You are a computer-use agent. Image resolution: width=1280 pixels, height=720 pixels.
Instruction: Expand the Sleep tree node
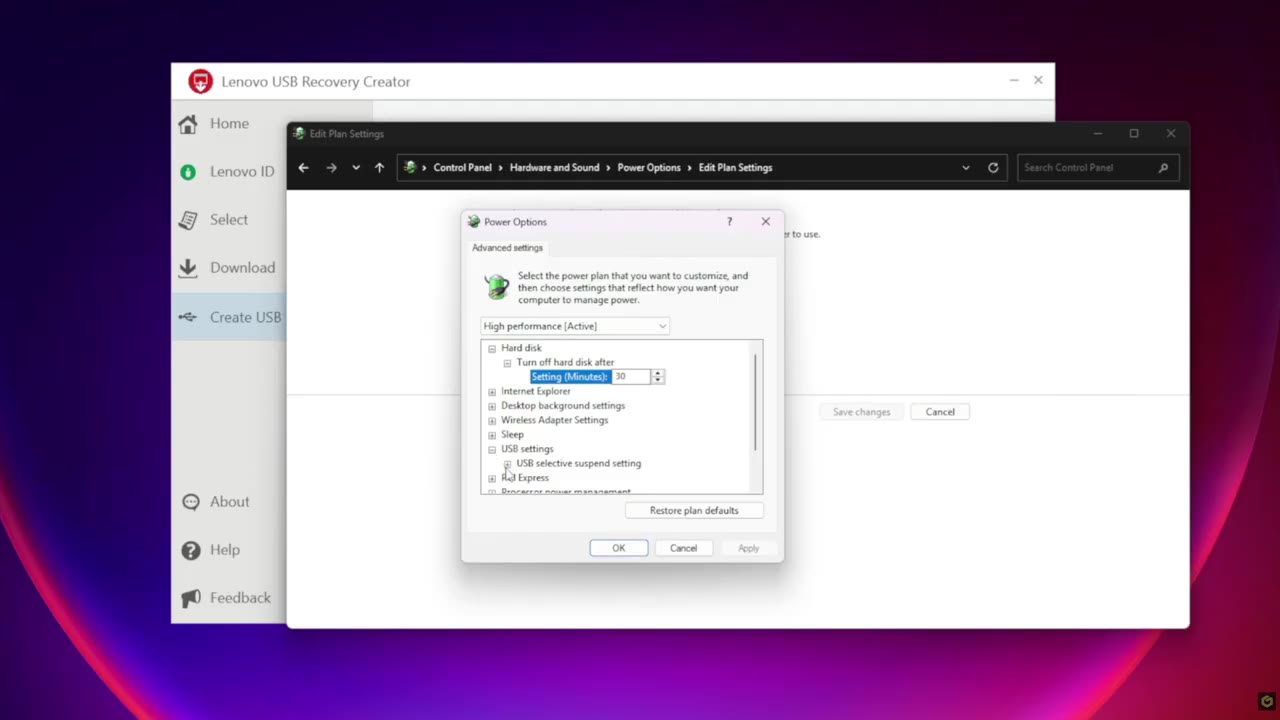(492, 435)
